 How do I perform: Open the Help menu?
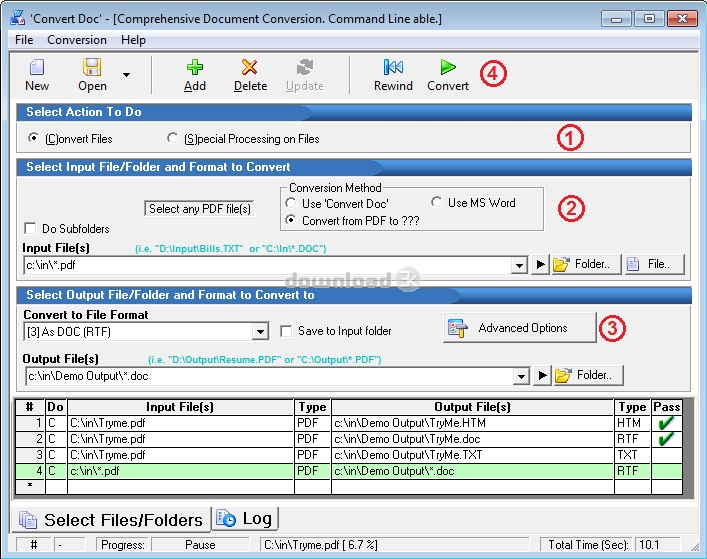(133, 40)
